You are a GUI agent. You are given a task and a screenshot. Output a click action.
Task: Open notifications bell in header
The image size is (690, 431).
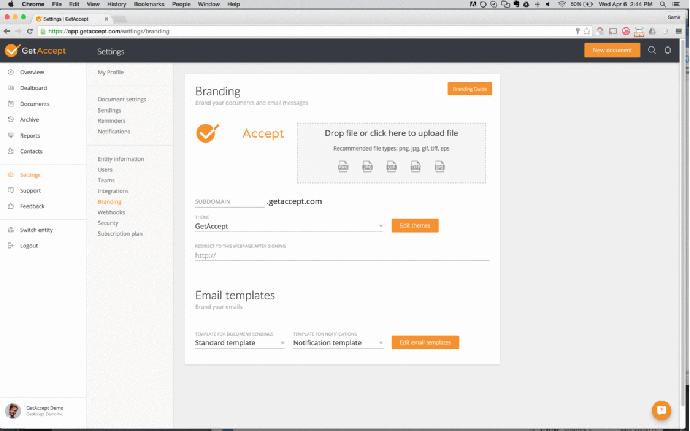tap(668, 50)
